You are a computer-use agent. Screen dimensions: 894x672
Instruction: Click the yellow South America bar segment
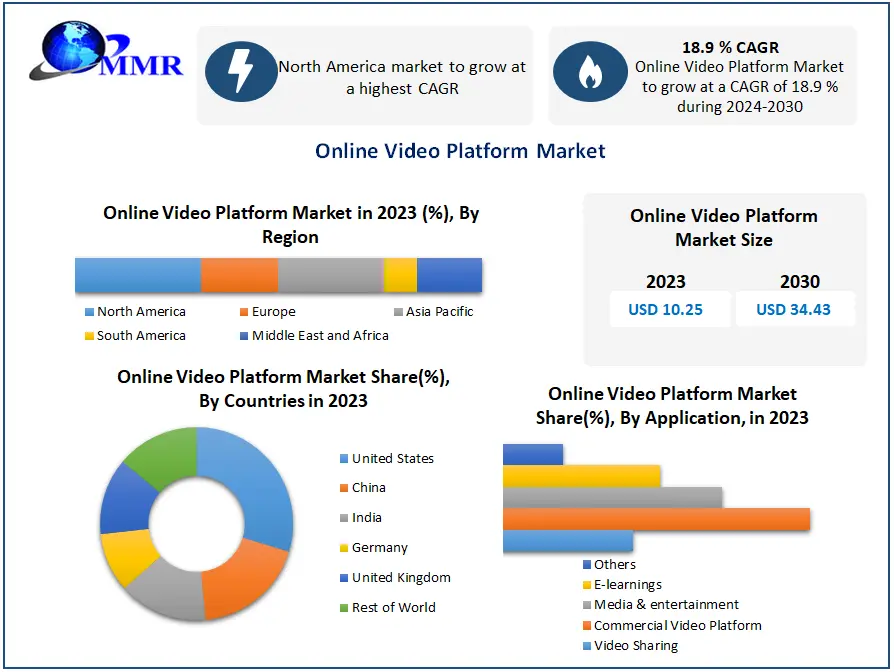(400, 275)
